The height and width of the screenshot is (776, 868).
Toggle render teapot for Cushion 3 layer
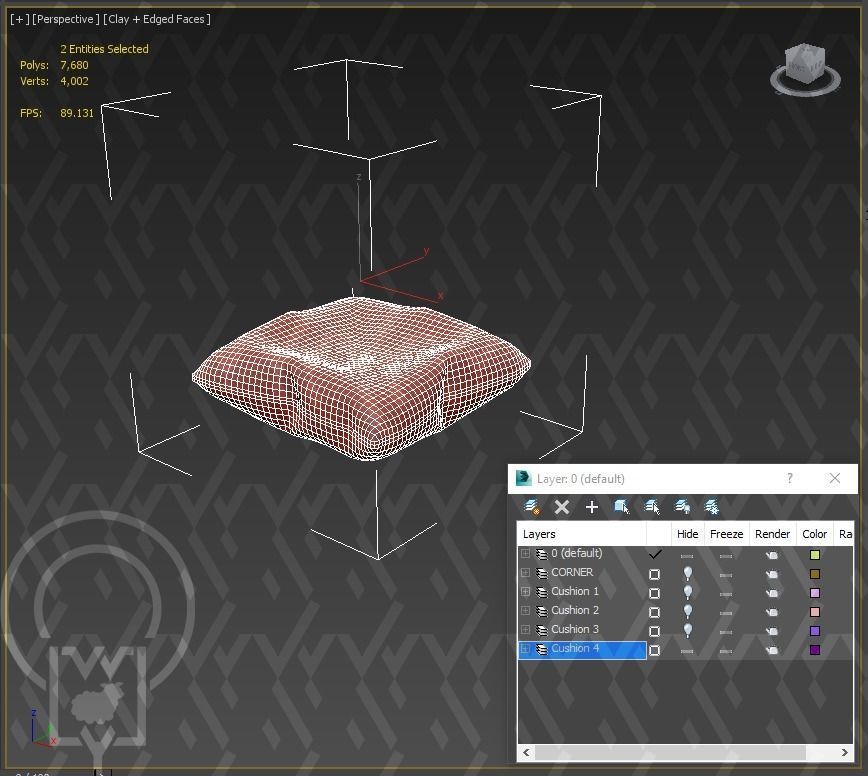(772, 632)
